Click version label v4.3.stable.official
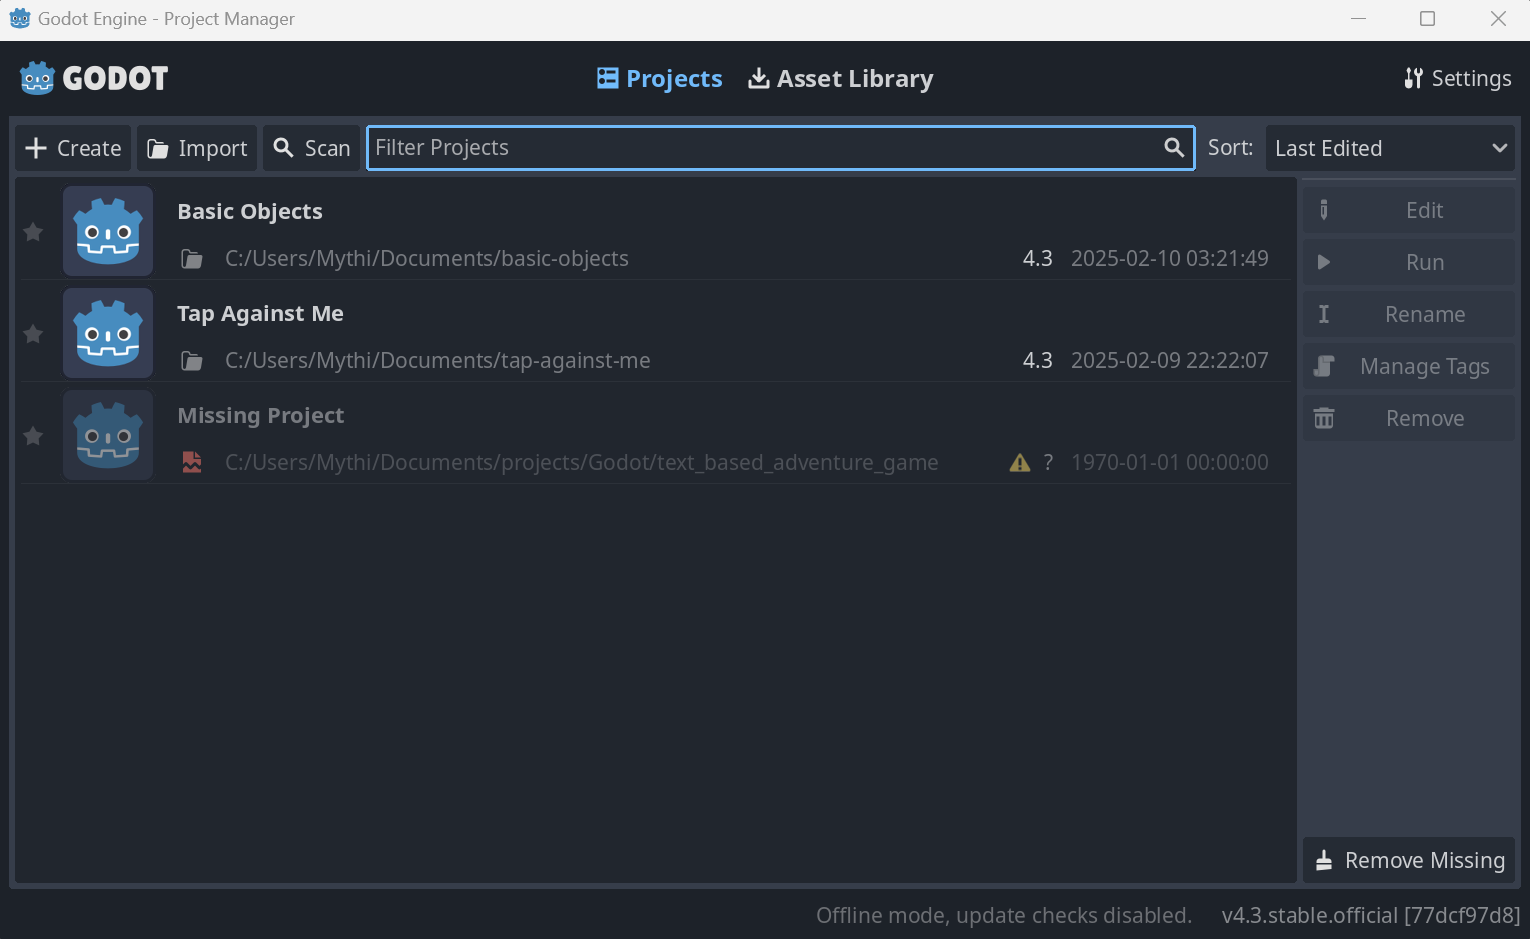Viewport: 1530px width, 939px height. 1371,916
